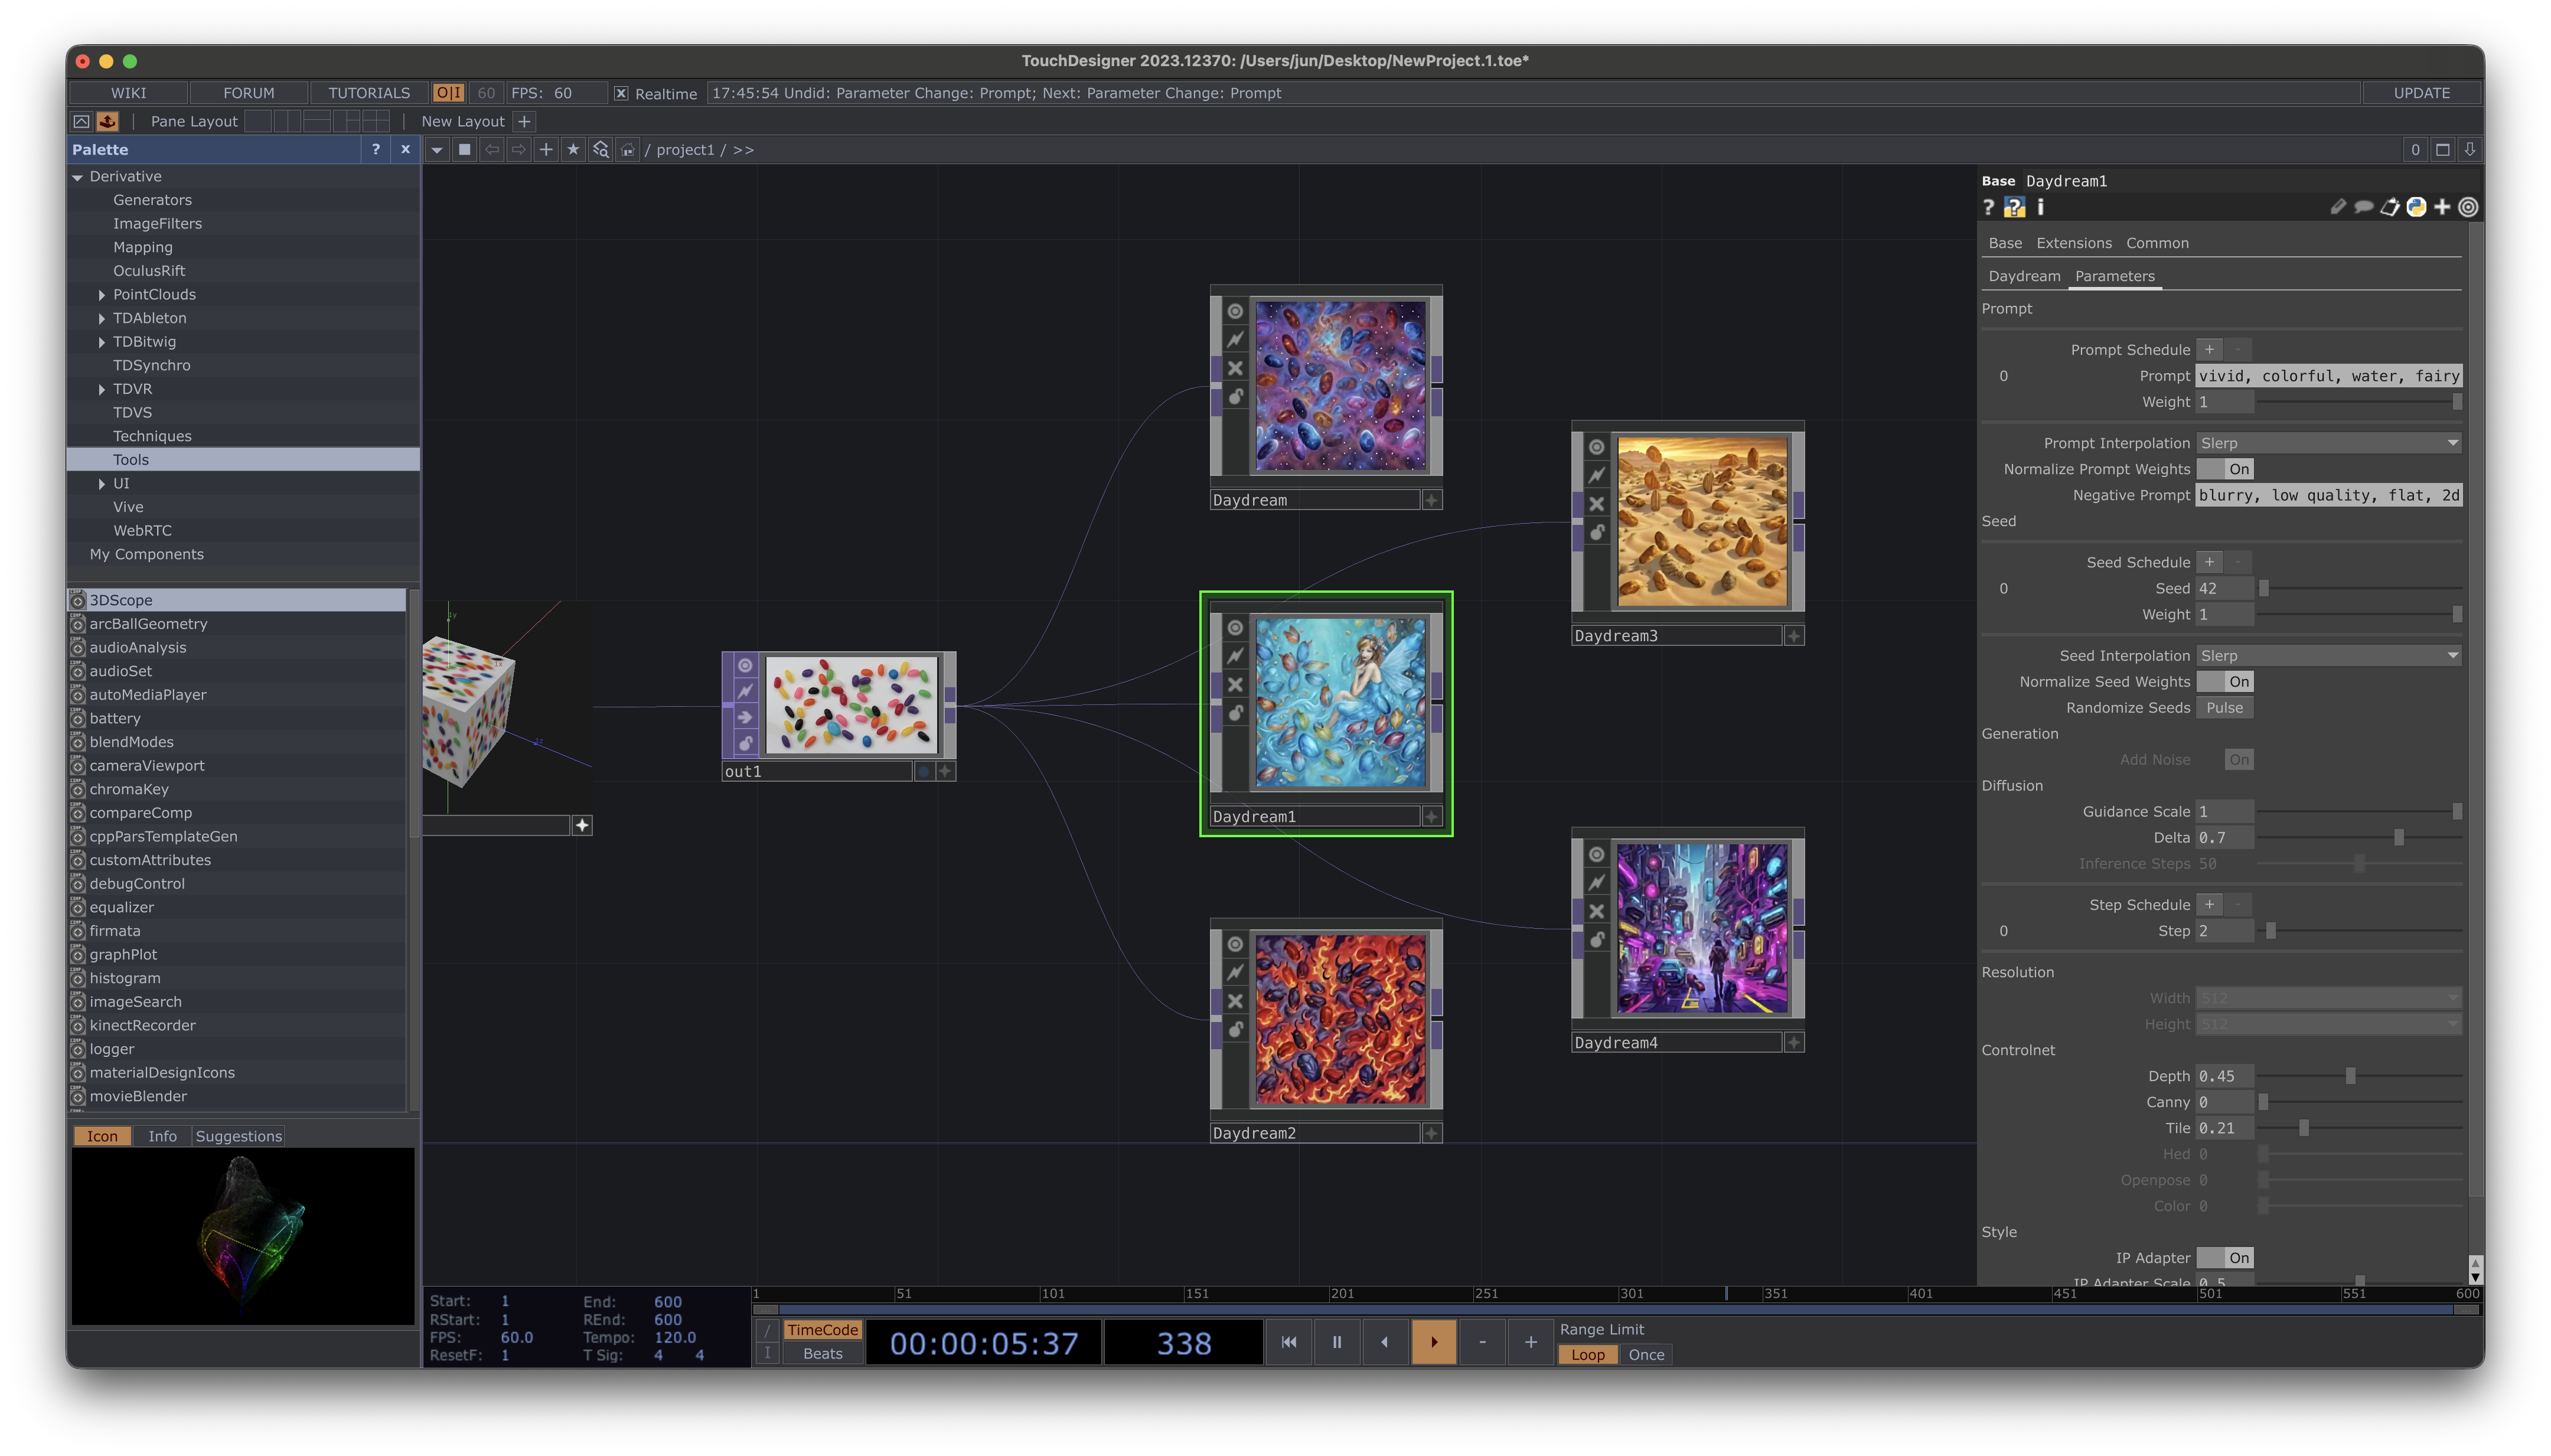2551x1456 pixels.
Task: Click the Python expression language icon
Action: (x=2417, y=208)
